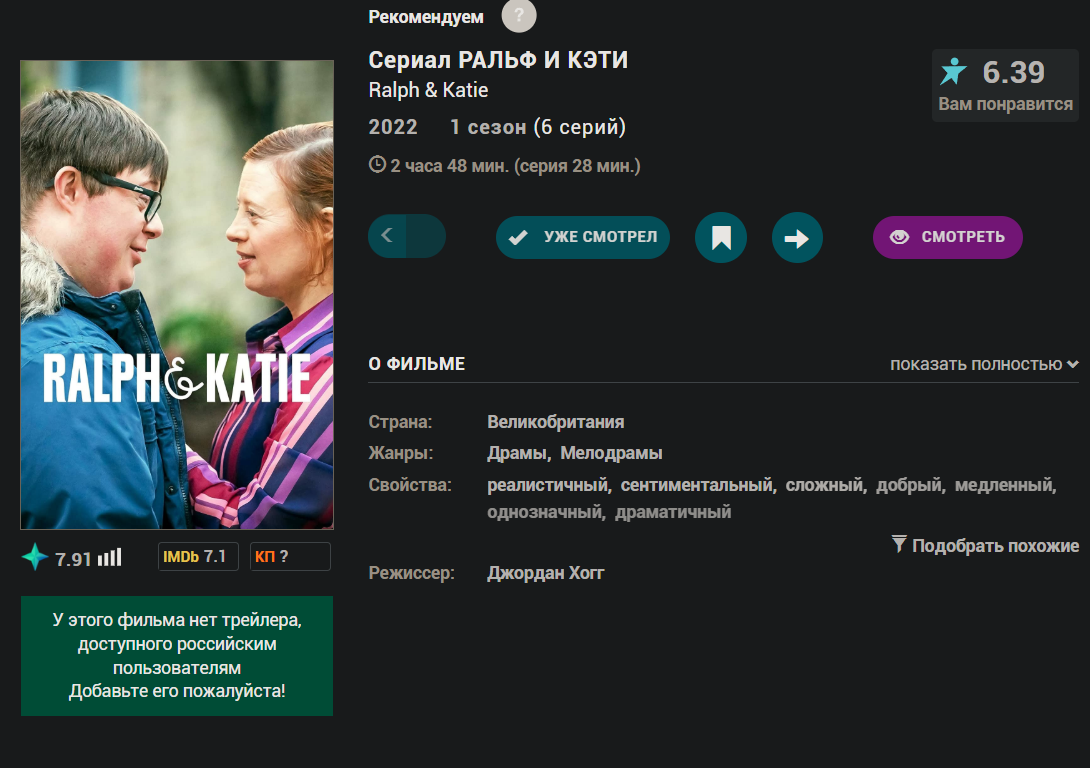Select the сентиментальный property tag

click(697, 485)
